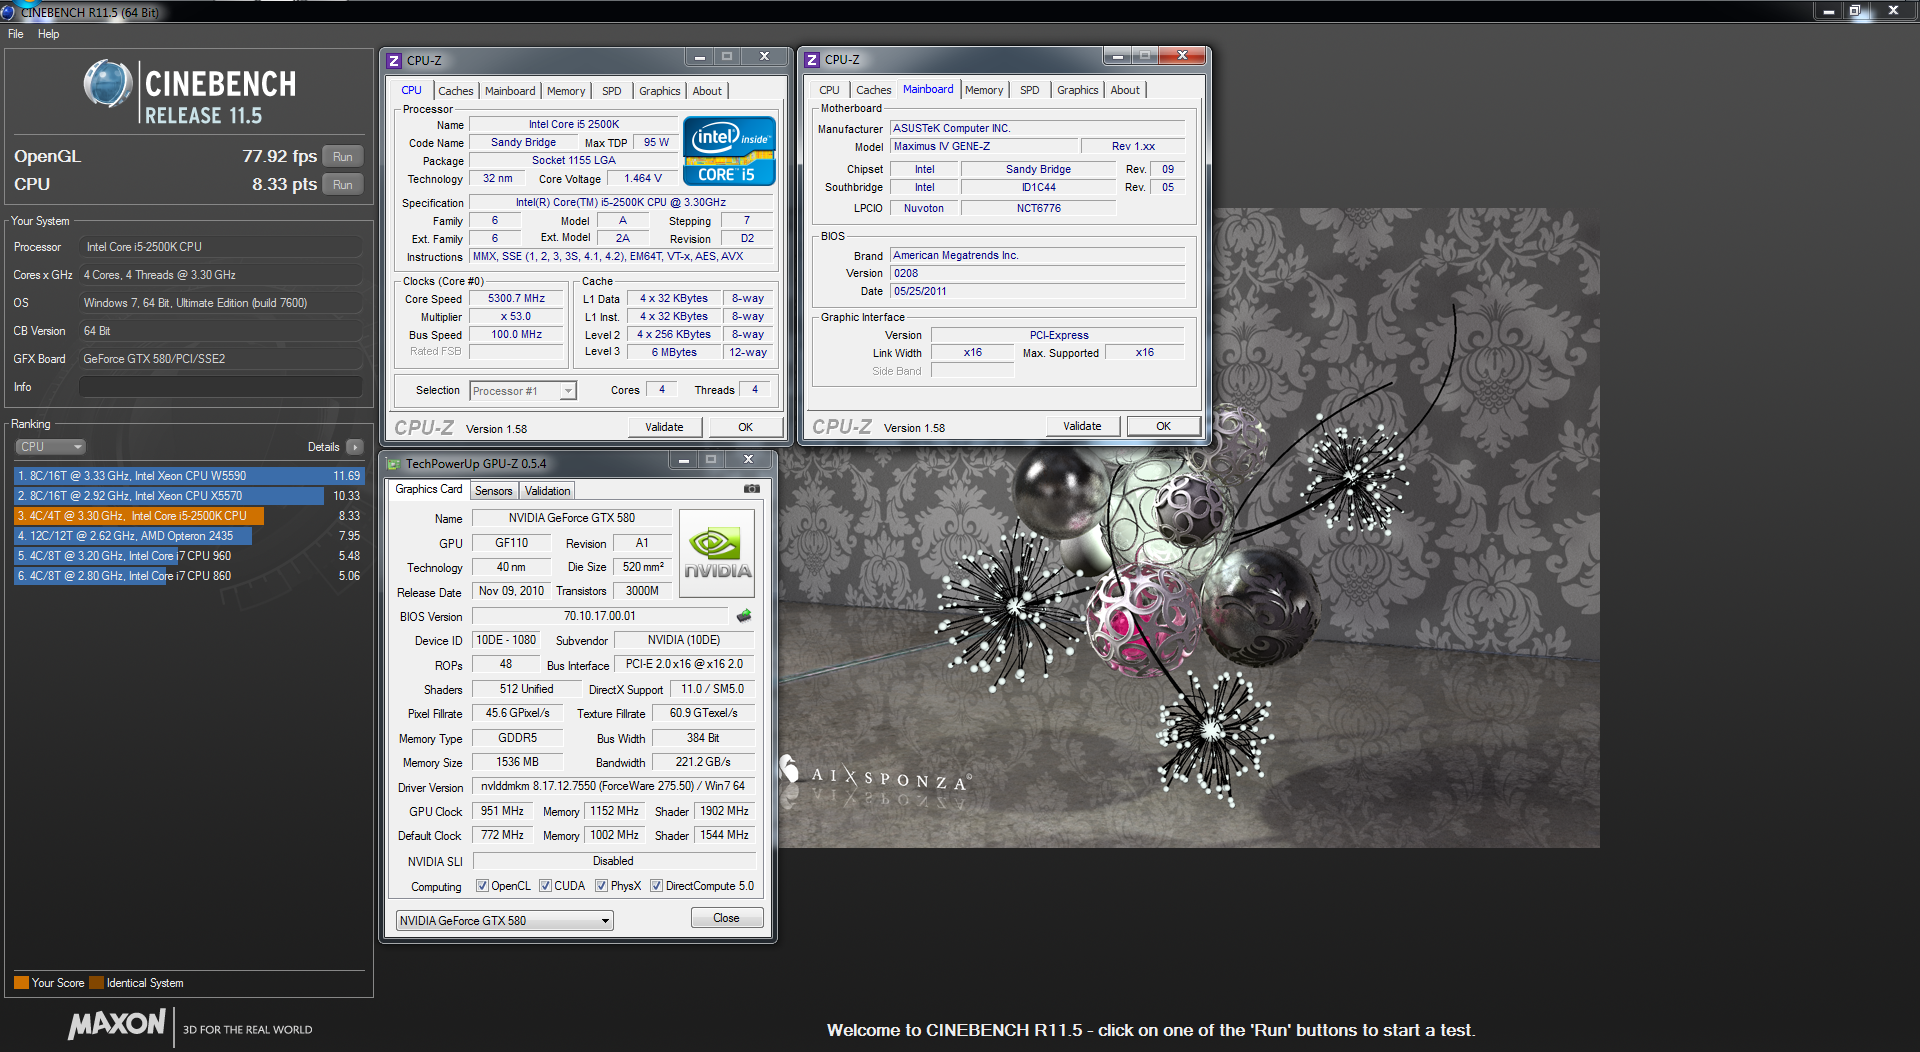Click the BIOS save icon in GPU-Z
1920x1052 pixels.
point(744,616)
